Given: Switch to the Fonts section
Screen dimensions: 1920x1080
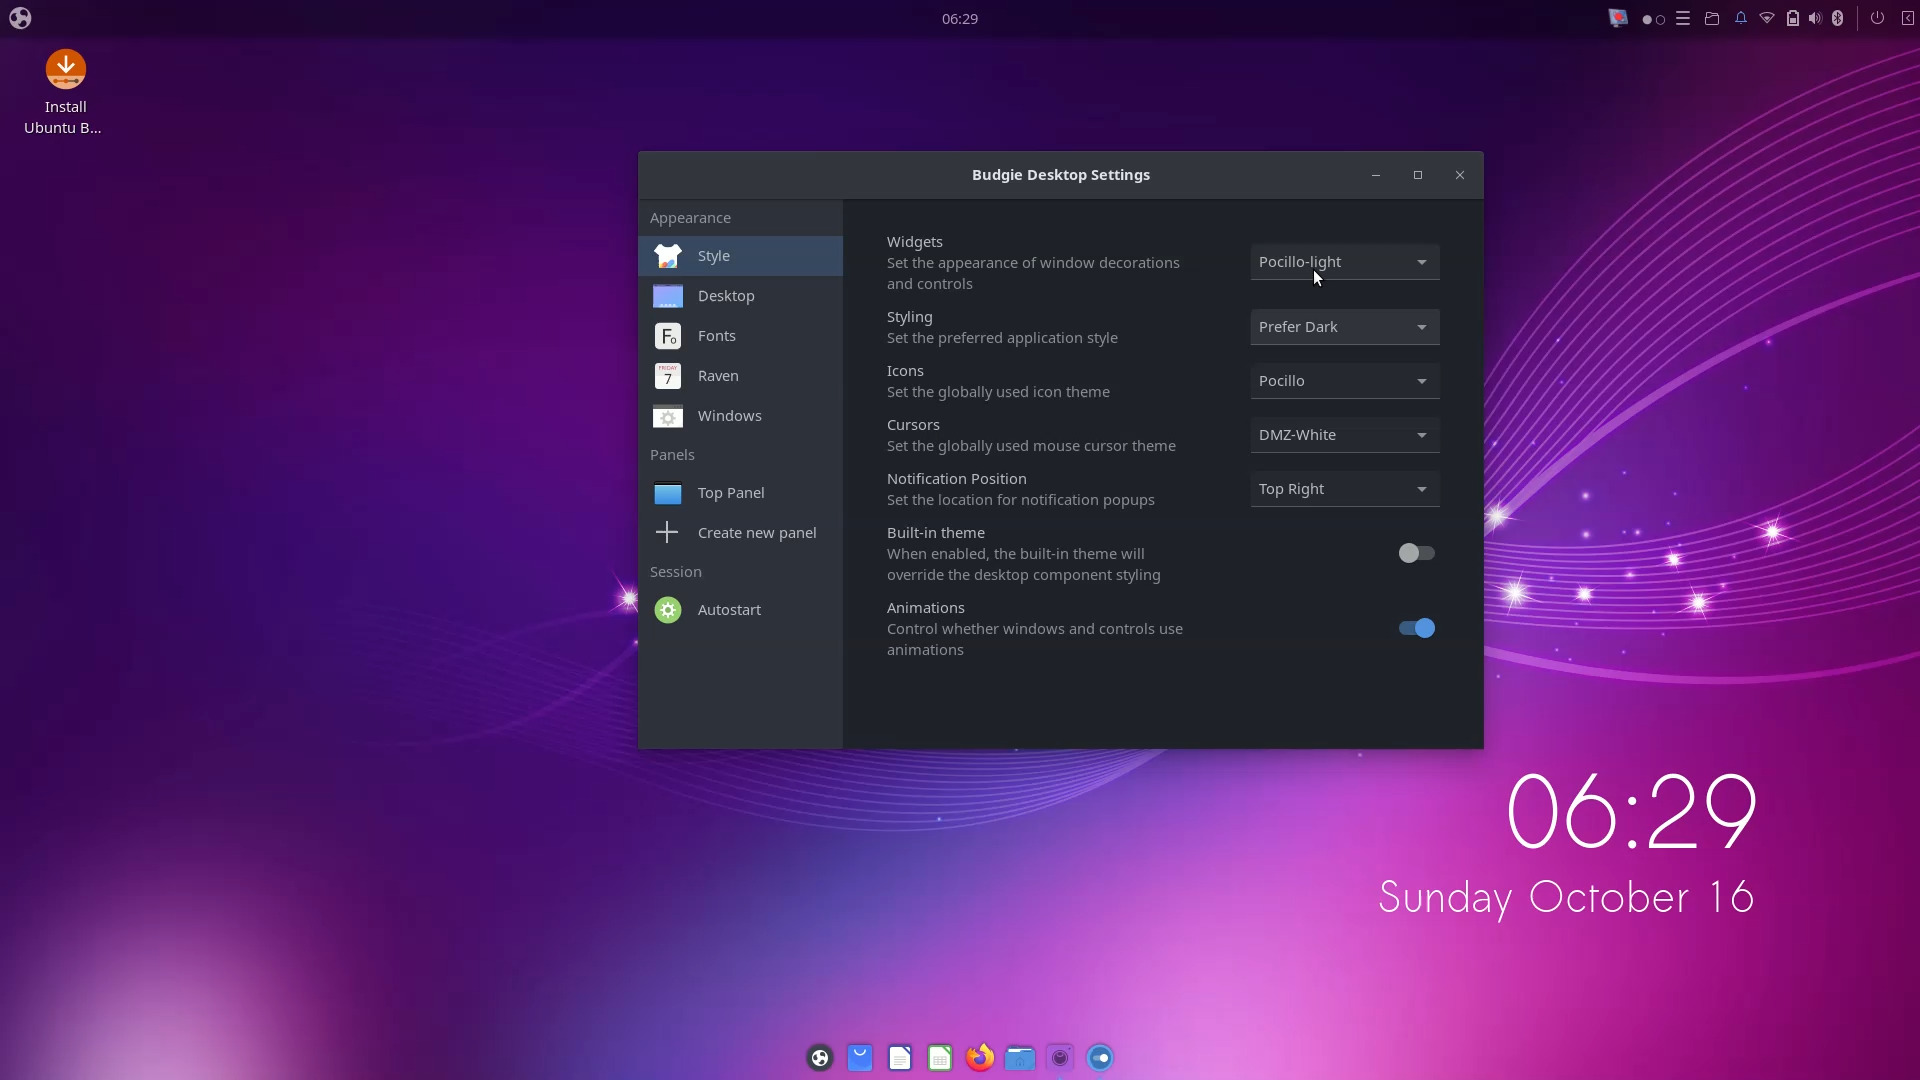Looking at the screenshot, I should pyautogui.click(x=739, y=335).
